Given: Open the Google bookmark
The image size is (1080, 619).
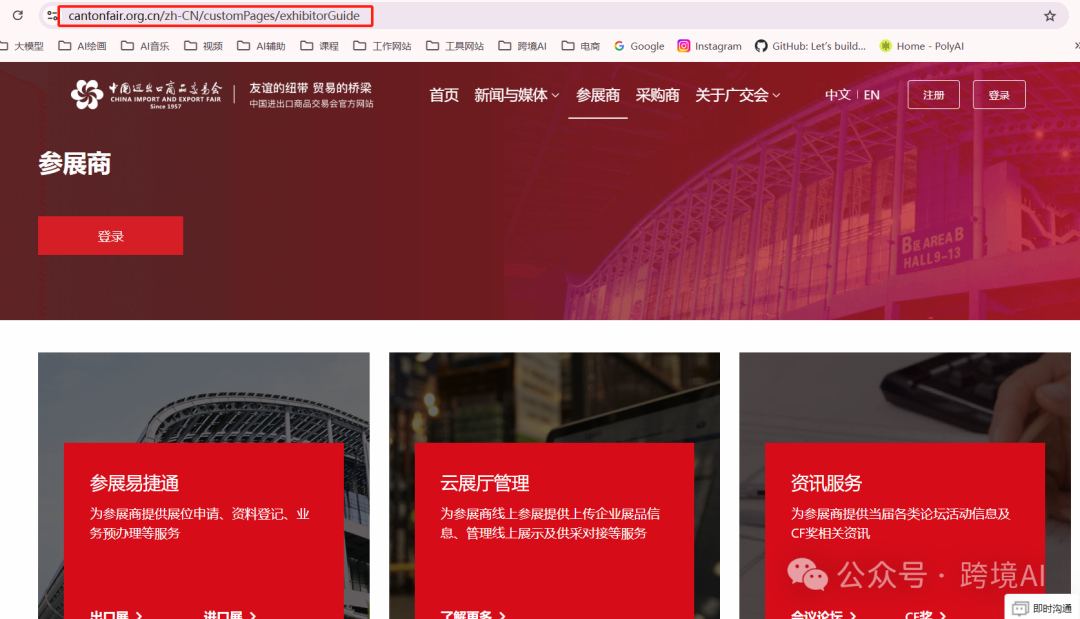Looking at the screenshot, I should tap(639, 46).
